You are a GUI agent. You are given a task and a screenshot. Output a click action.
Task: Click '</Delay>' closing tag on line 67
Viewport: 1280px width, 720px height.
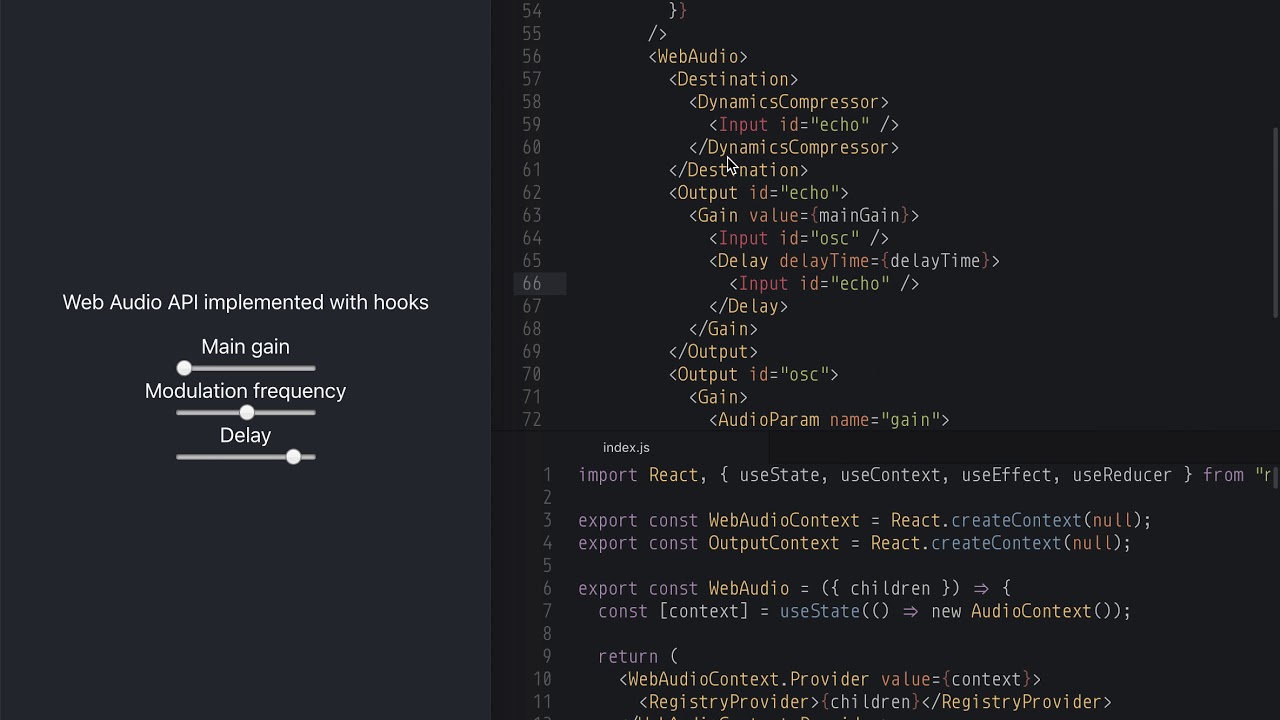[x=749, y=307]
